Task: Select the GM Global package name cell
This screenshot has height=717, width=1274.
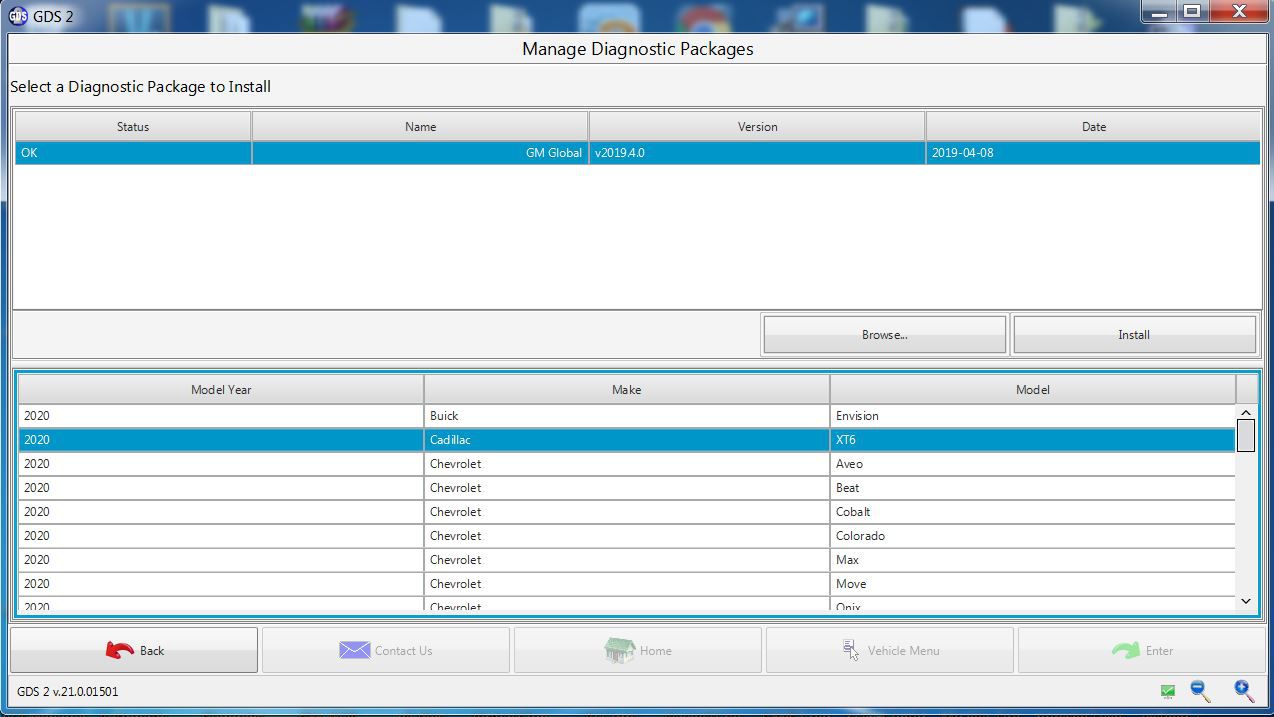Action: [x=420, y=153]
